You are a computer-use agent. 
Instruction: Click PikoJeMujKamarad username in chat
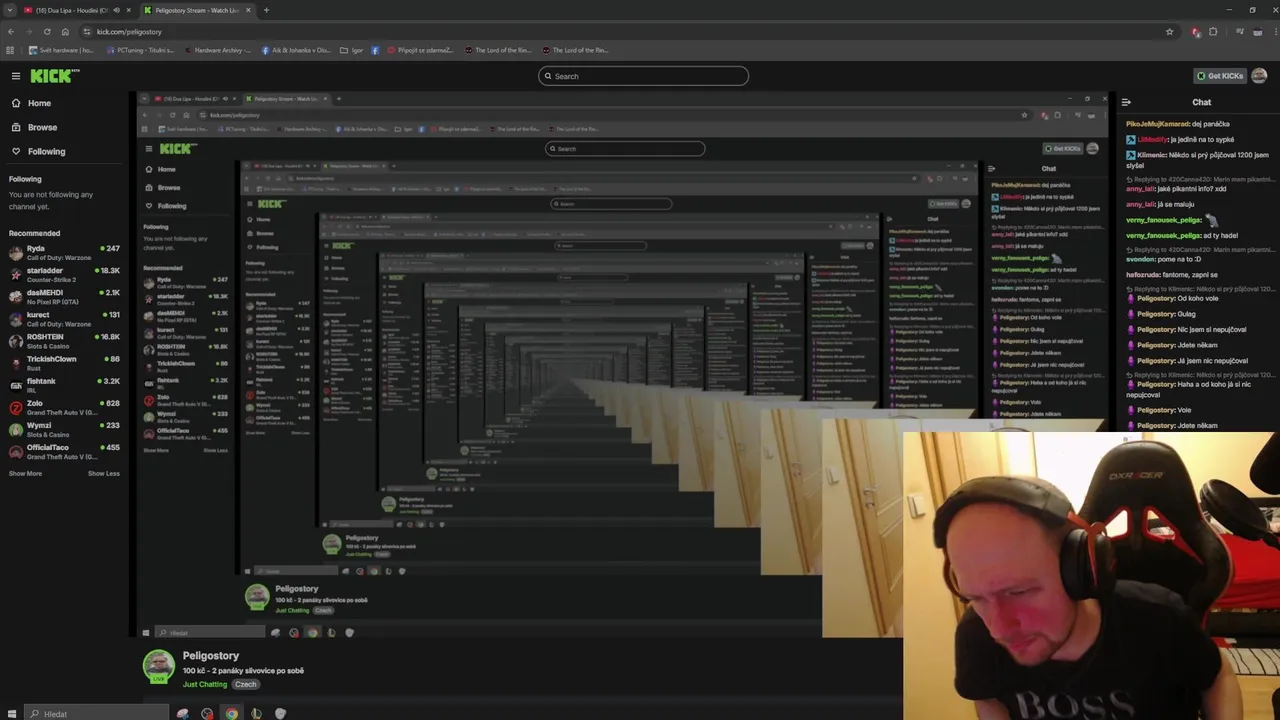pos(1158,124)
